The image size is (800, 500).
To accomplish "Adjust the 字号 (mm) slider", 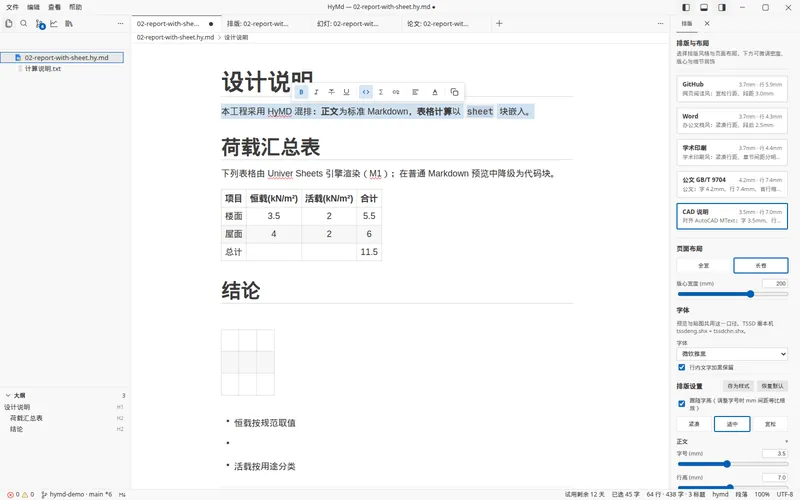I will 733,464.
